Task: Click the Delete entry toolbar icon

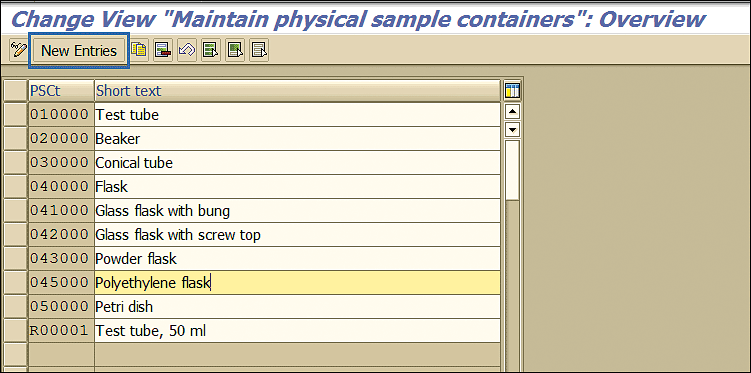Action: (x=163, y=50)
